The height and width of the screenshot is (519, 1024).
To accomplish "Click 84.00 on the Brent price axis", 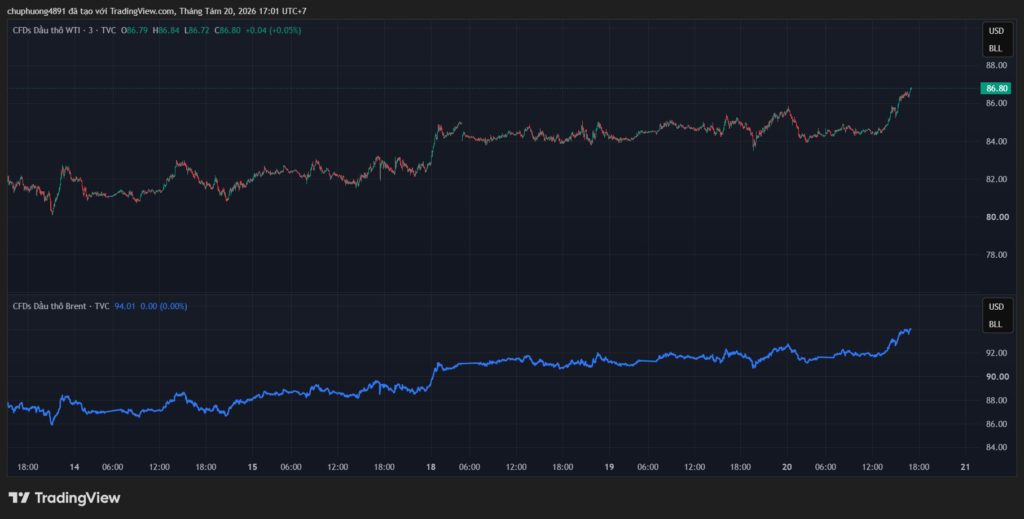I will pos(997,447).
